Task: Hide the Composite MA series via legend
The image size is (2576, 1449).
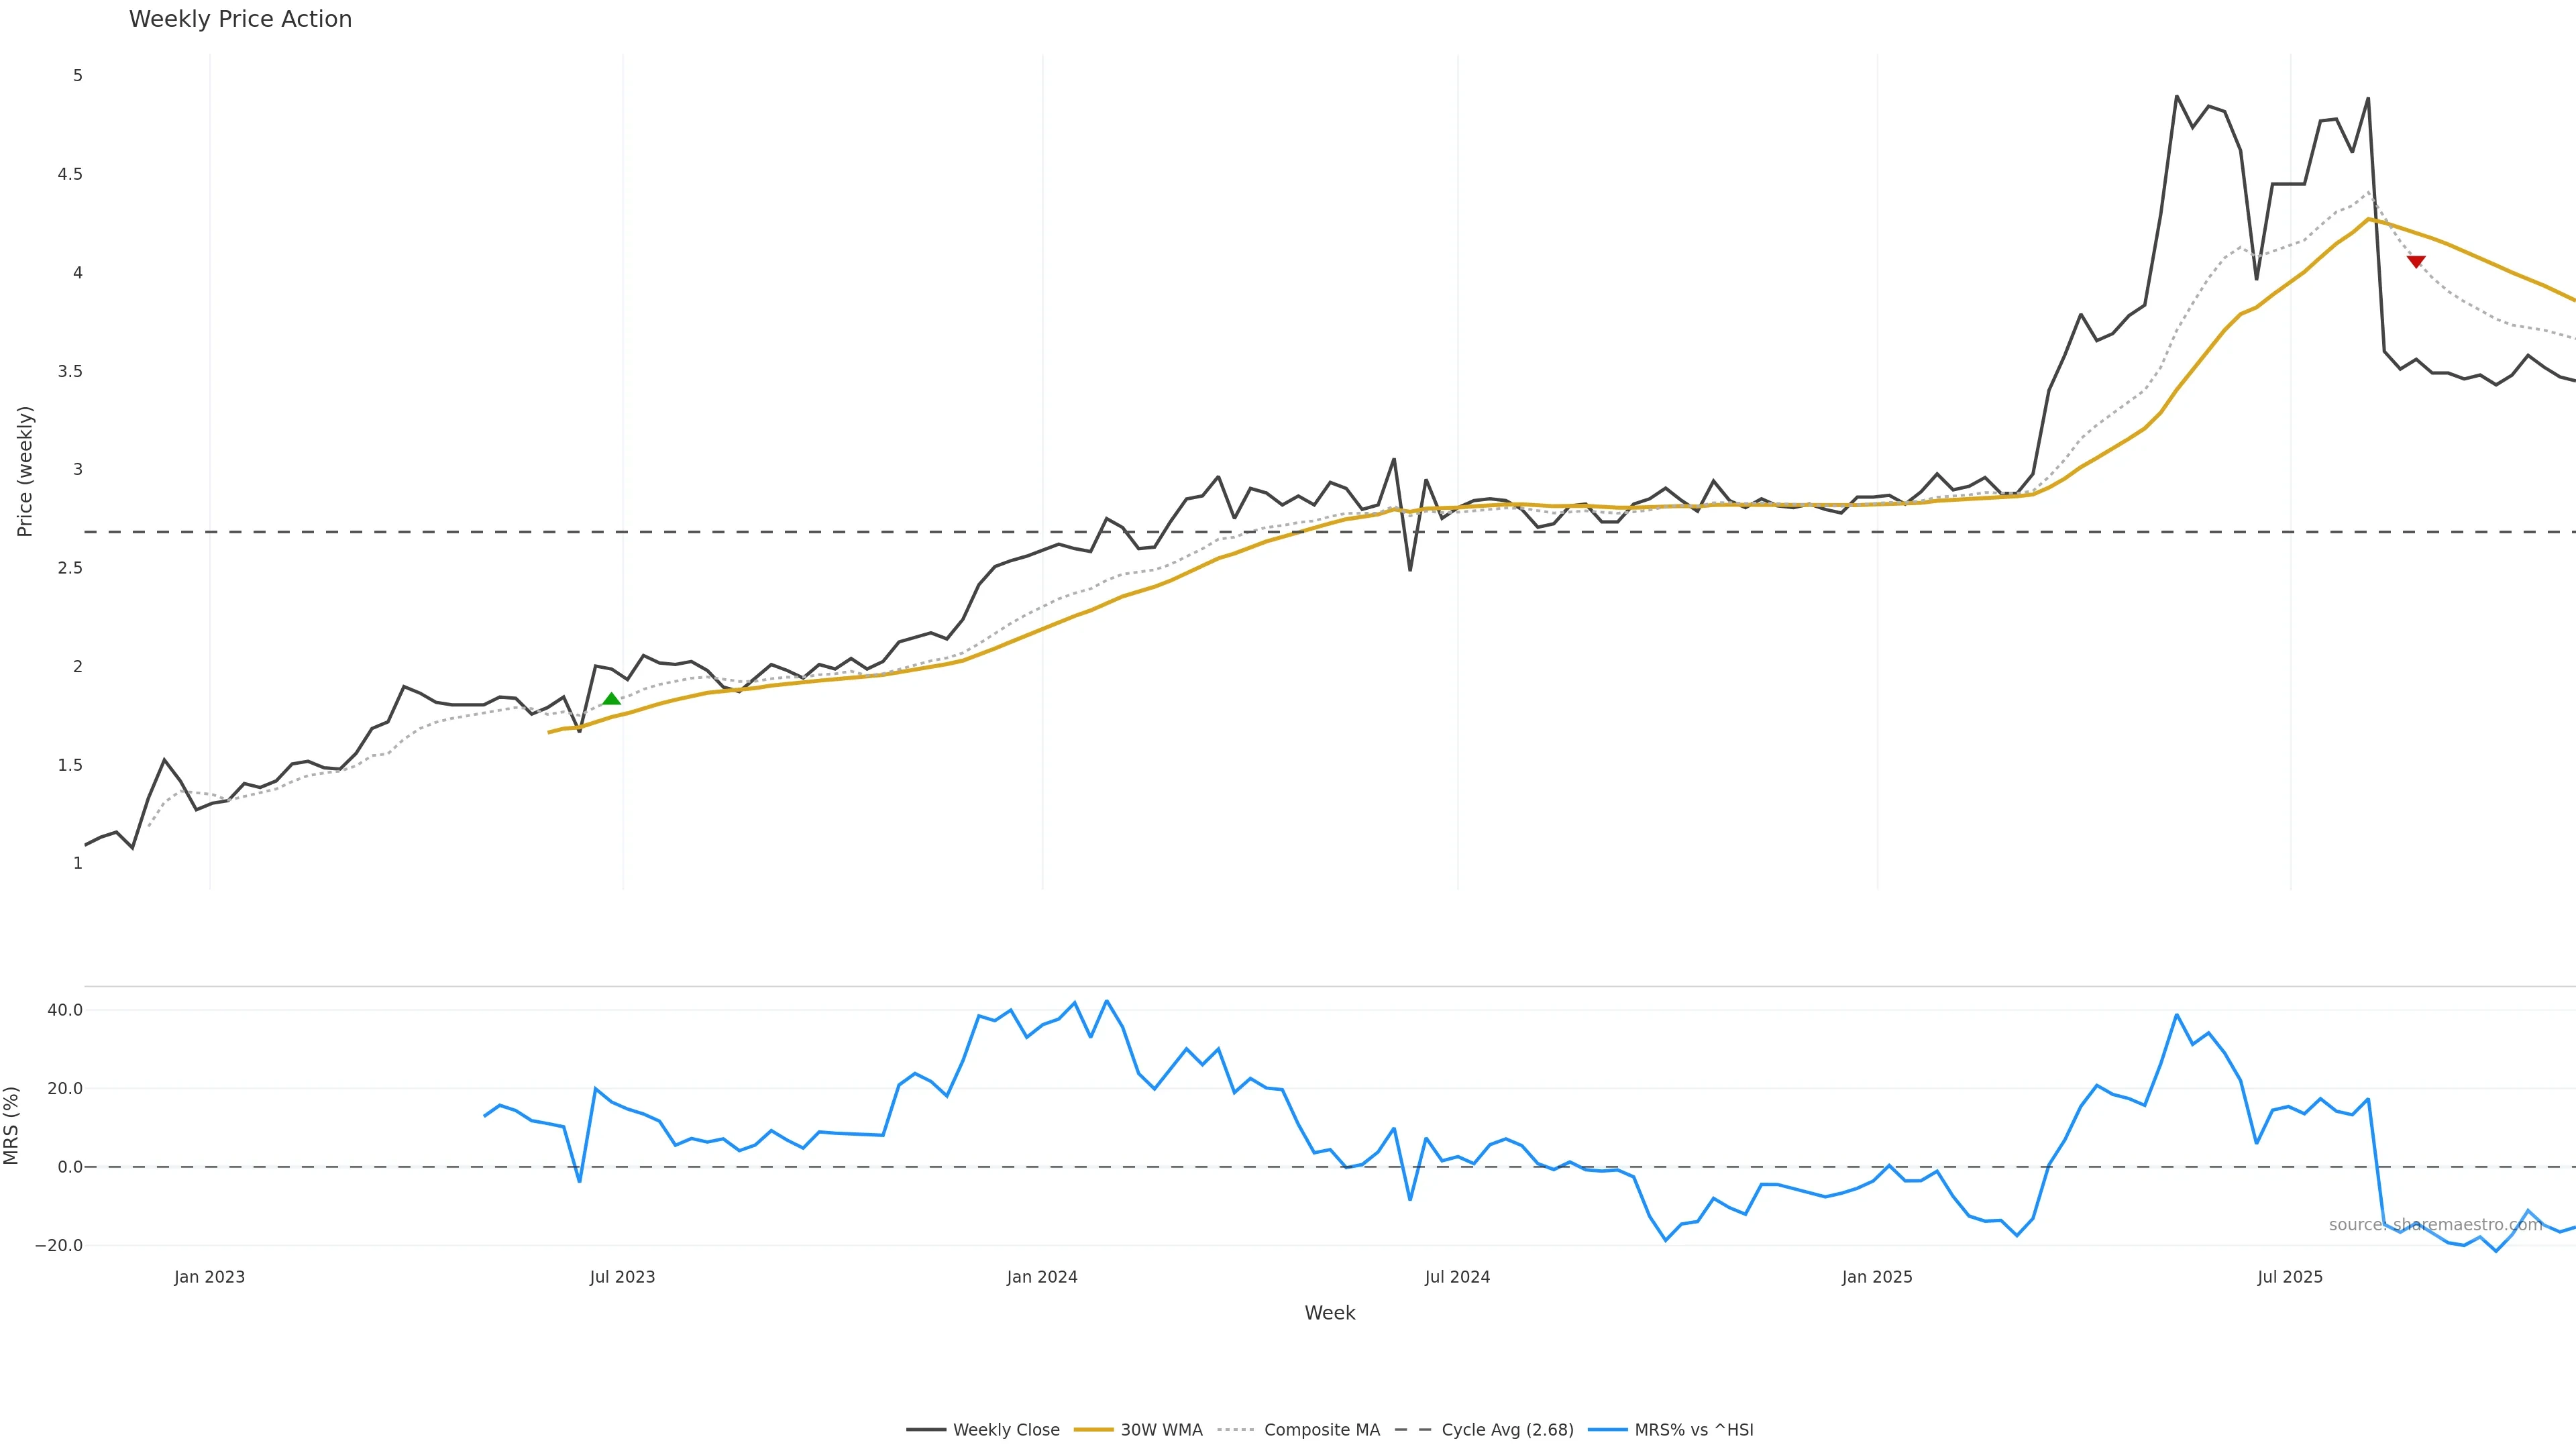Action: (1321, 1430)
